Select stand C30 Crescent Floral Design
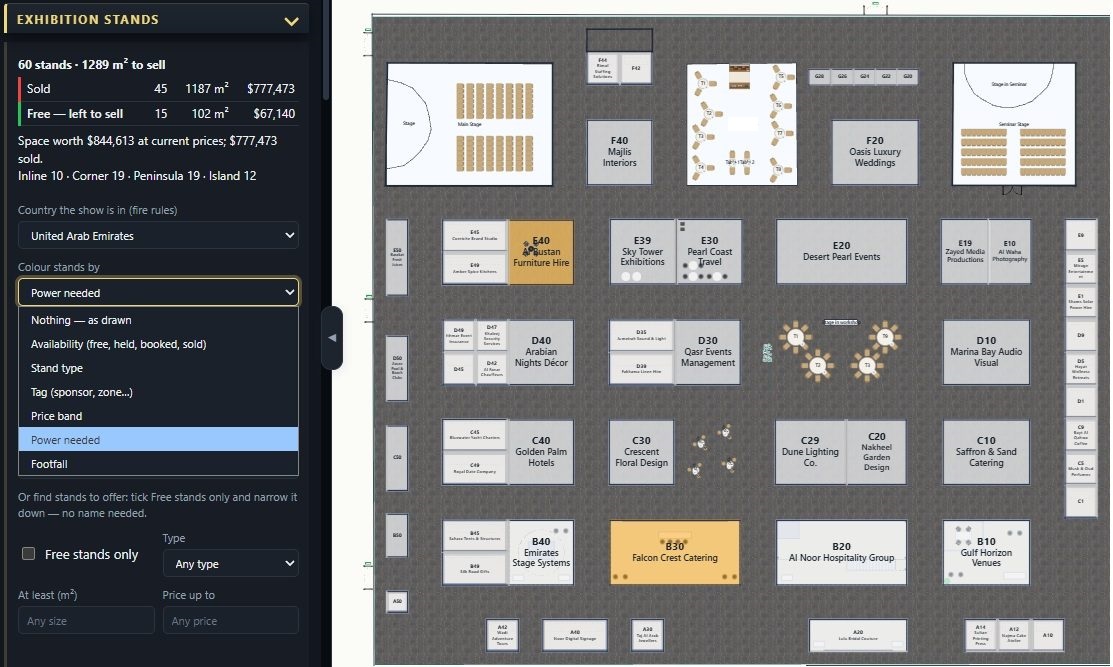Viewport: 1113px width, 667px height. click(641, 452)
